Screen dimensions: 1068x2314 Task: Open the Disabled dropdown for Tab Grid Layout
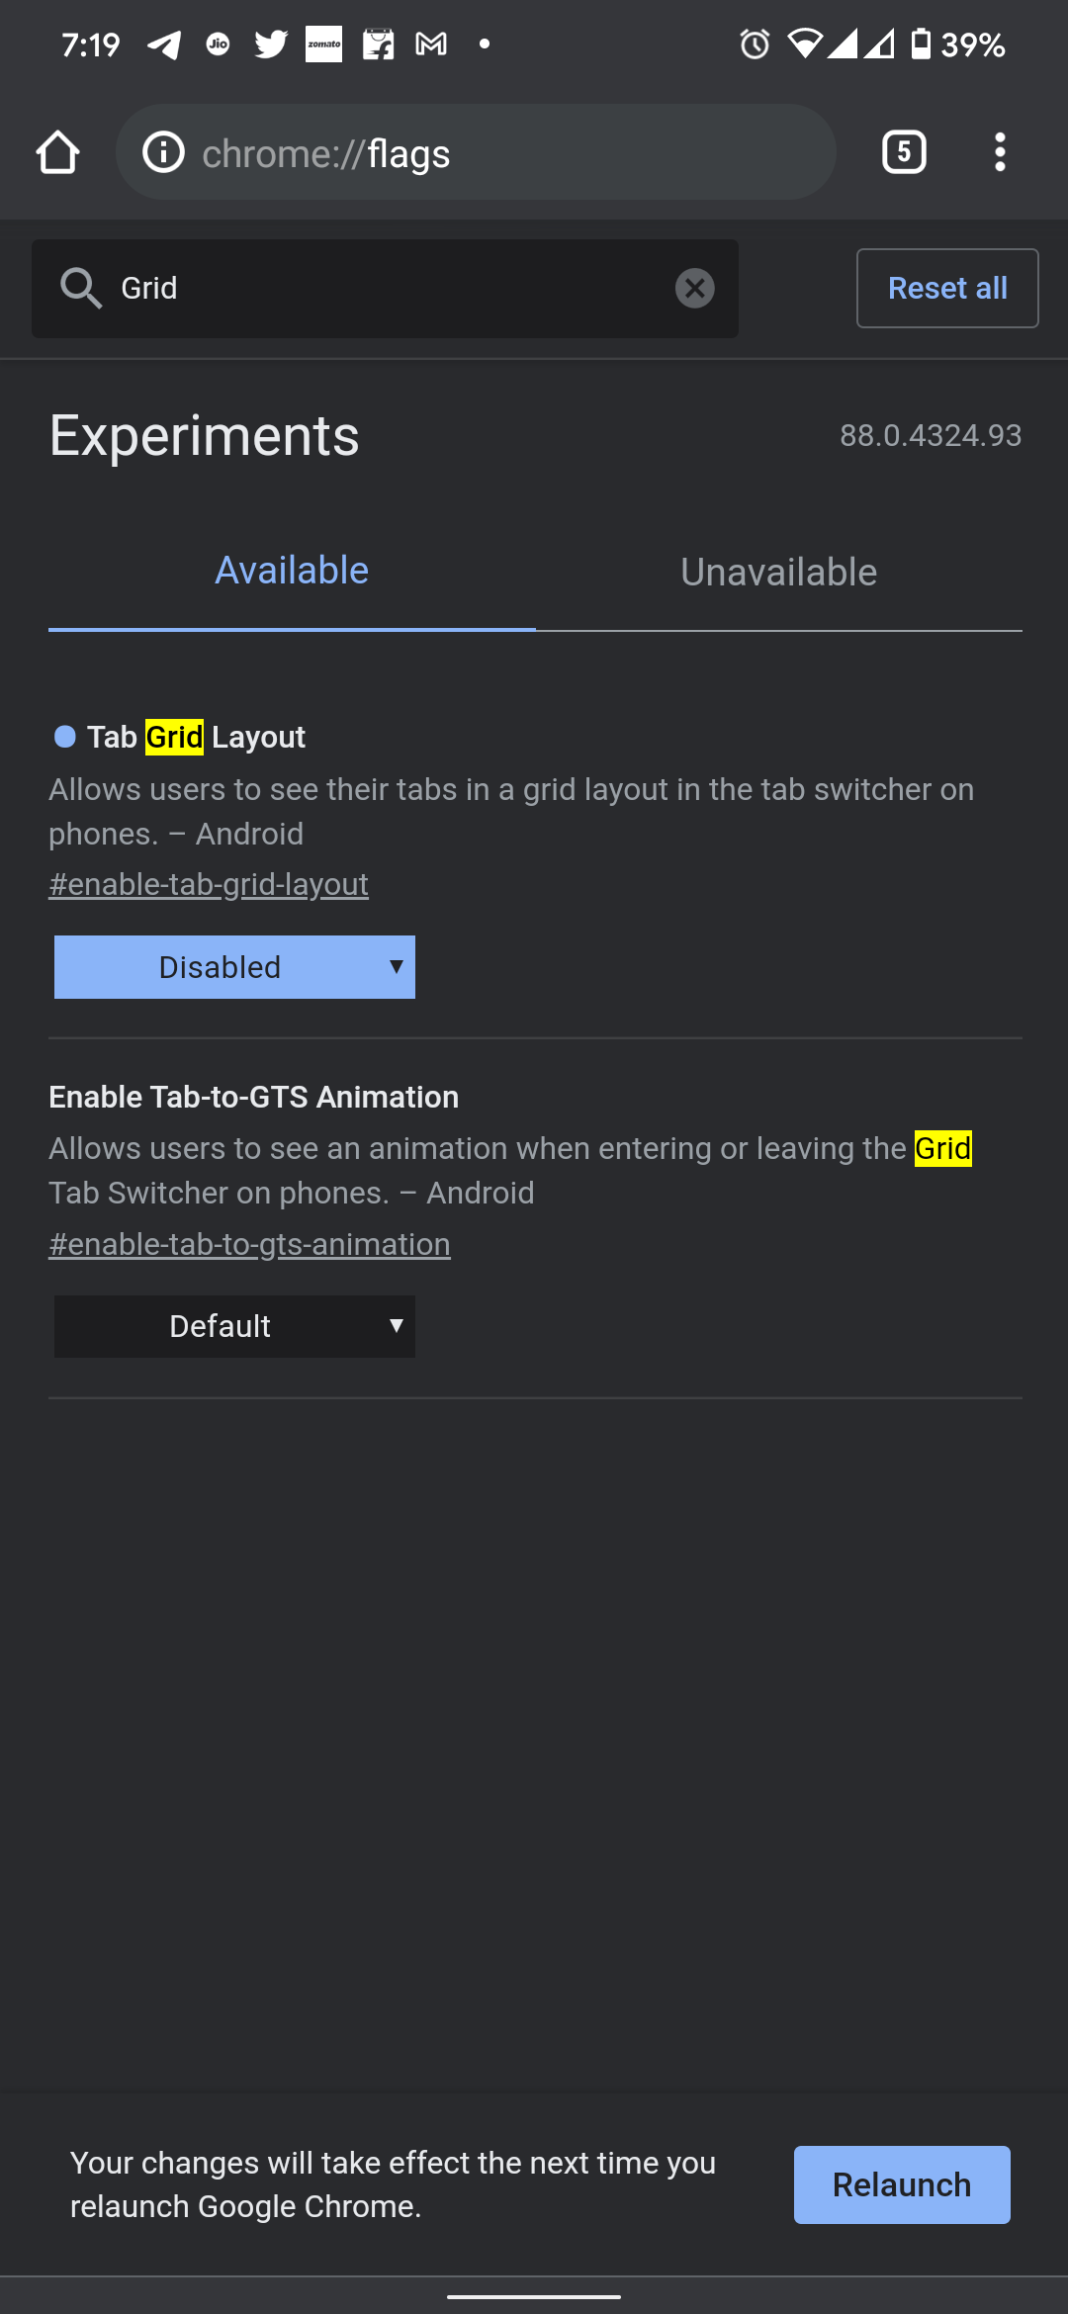point(234,966)
